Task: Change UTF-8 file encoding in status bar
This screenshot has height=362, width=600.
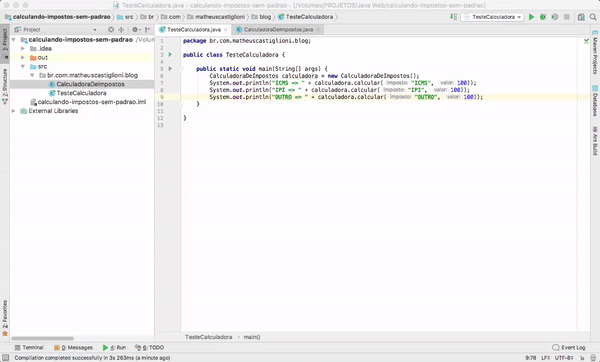Action: [x=564, y=358]
